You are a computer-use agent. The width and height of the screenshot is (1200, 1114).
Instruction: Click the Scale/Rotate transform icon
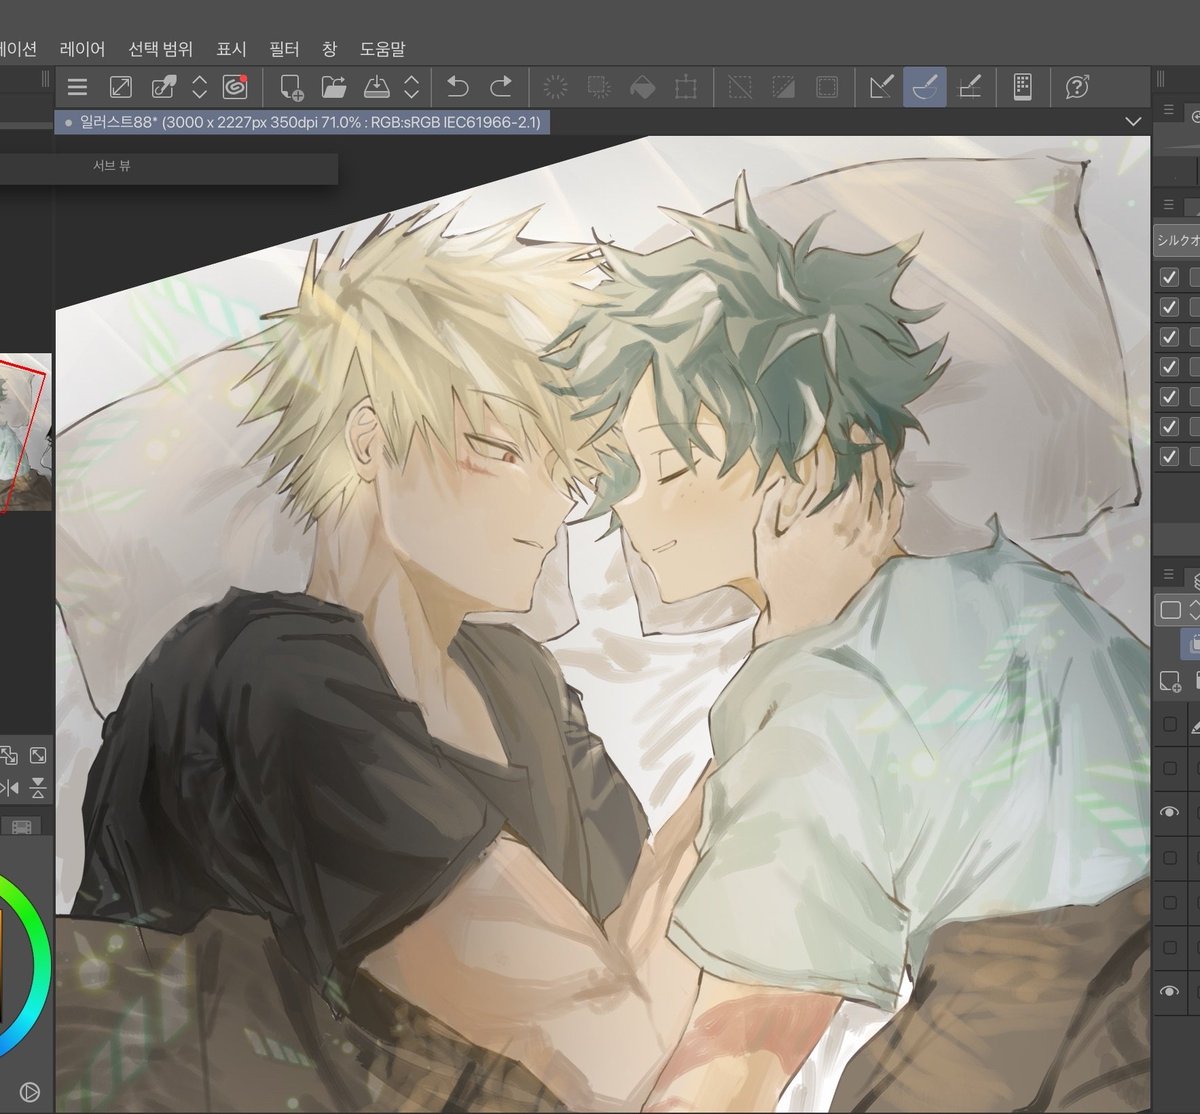[686, 87]
